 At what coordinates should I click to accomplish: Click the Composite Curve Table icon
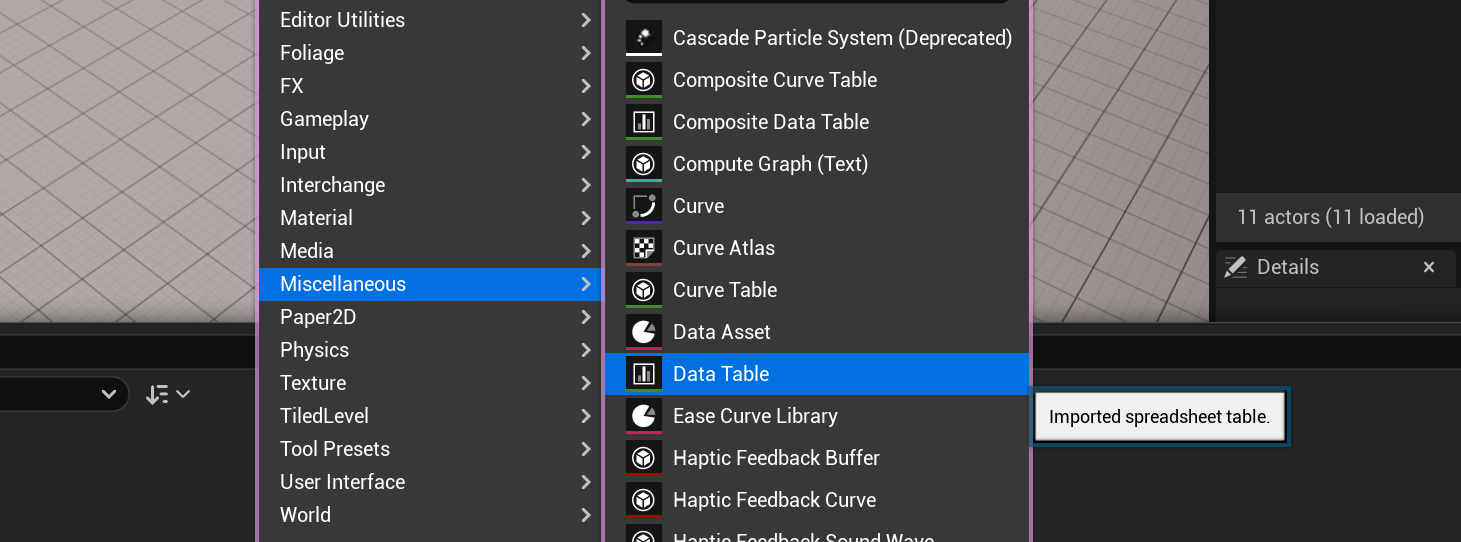[x=644, y=80]
